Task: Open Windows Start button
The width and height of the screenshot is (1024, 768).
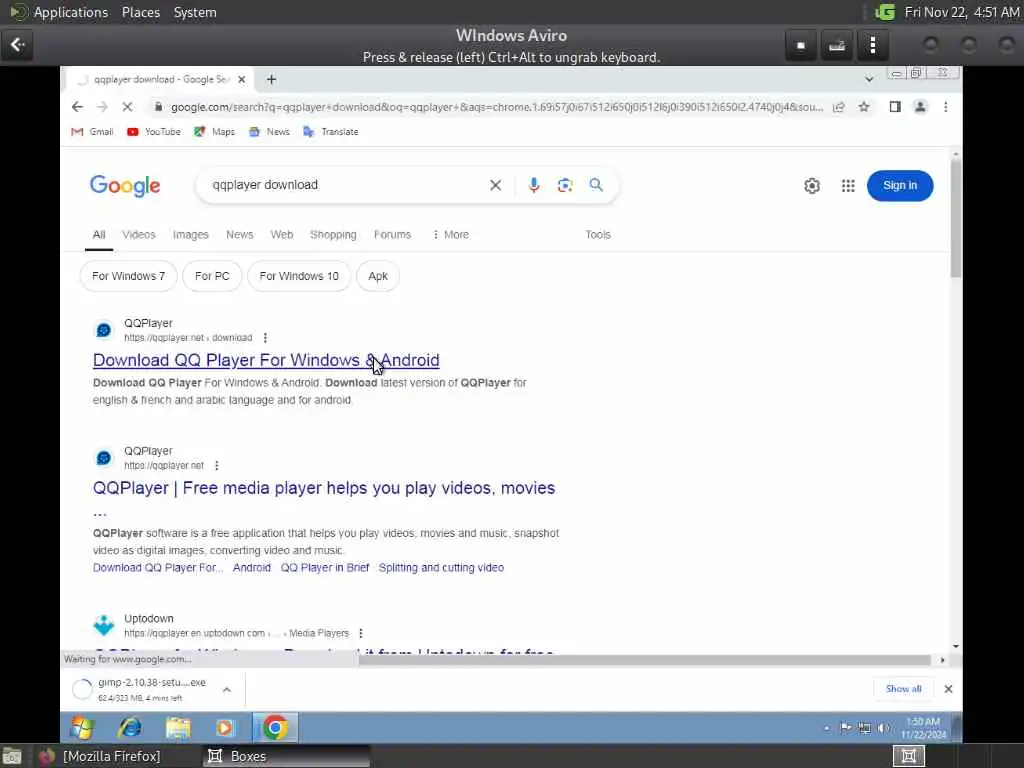Action: pos(82,727)
